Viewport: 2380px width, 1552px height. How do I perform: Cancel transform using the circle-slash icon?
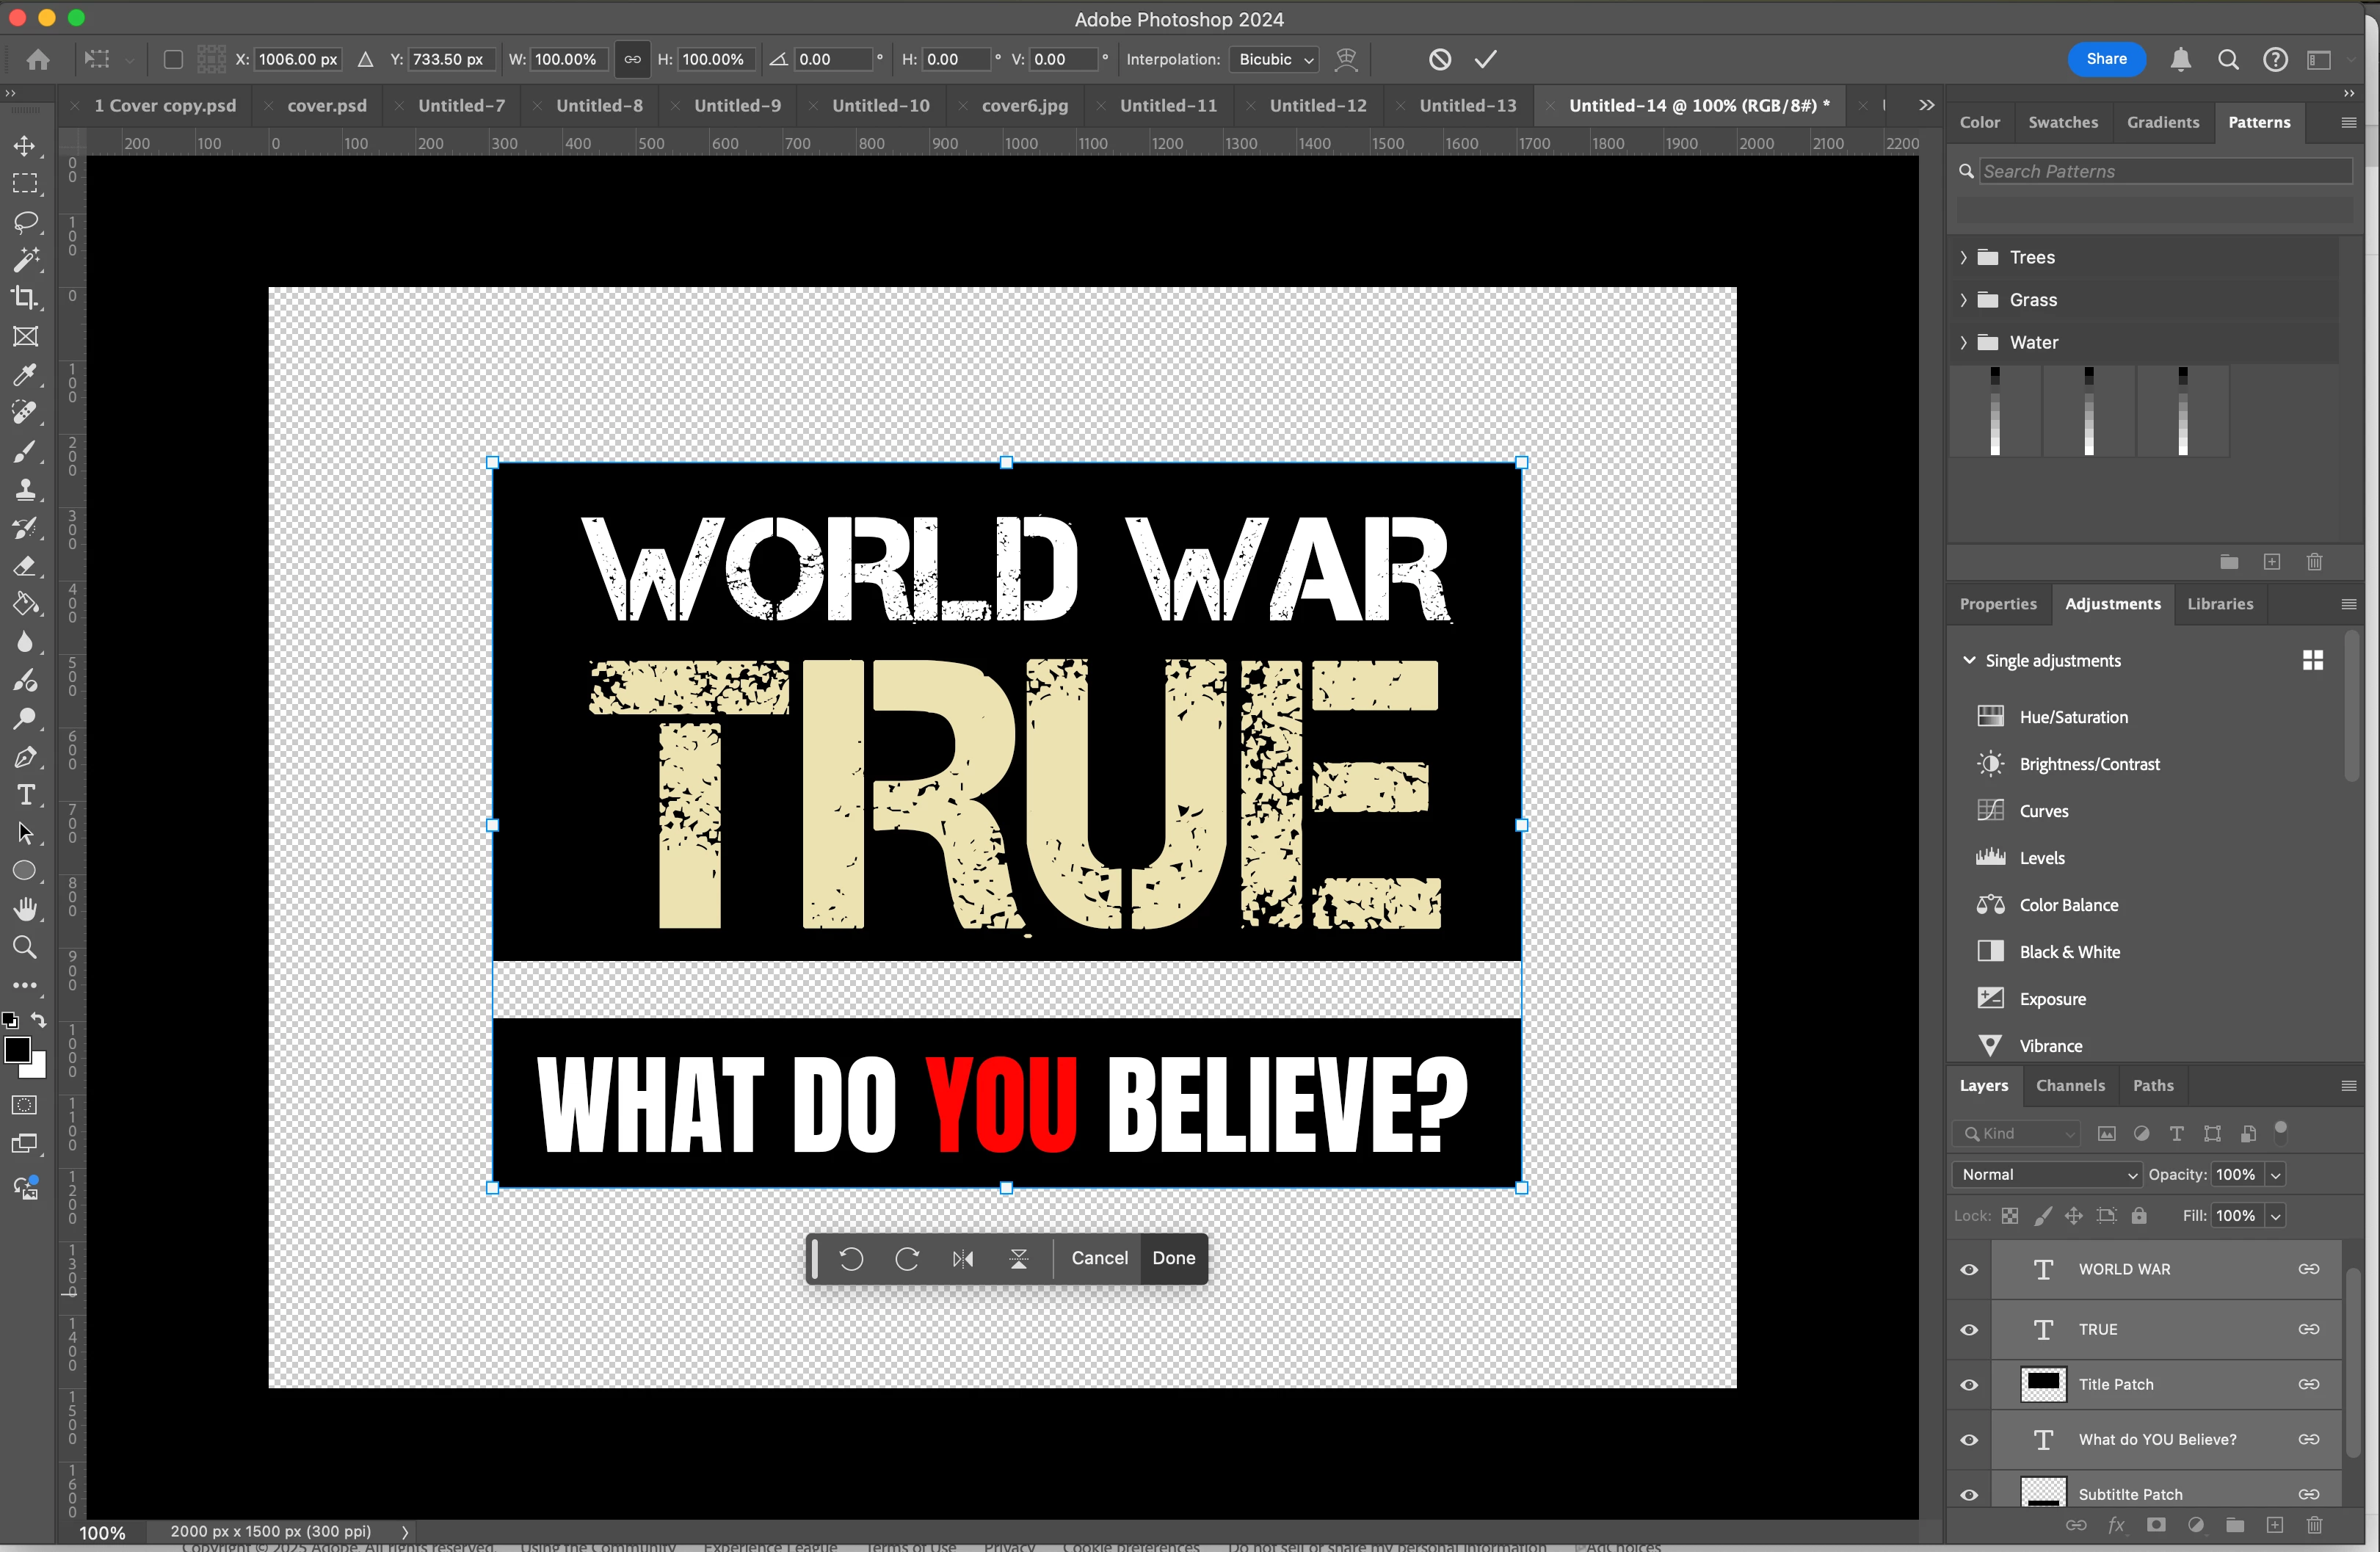coord(1439,60)
